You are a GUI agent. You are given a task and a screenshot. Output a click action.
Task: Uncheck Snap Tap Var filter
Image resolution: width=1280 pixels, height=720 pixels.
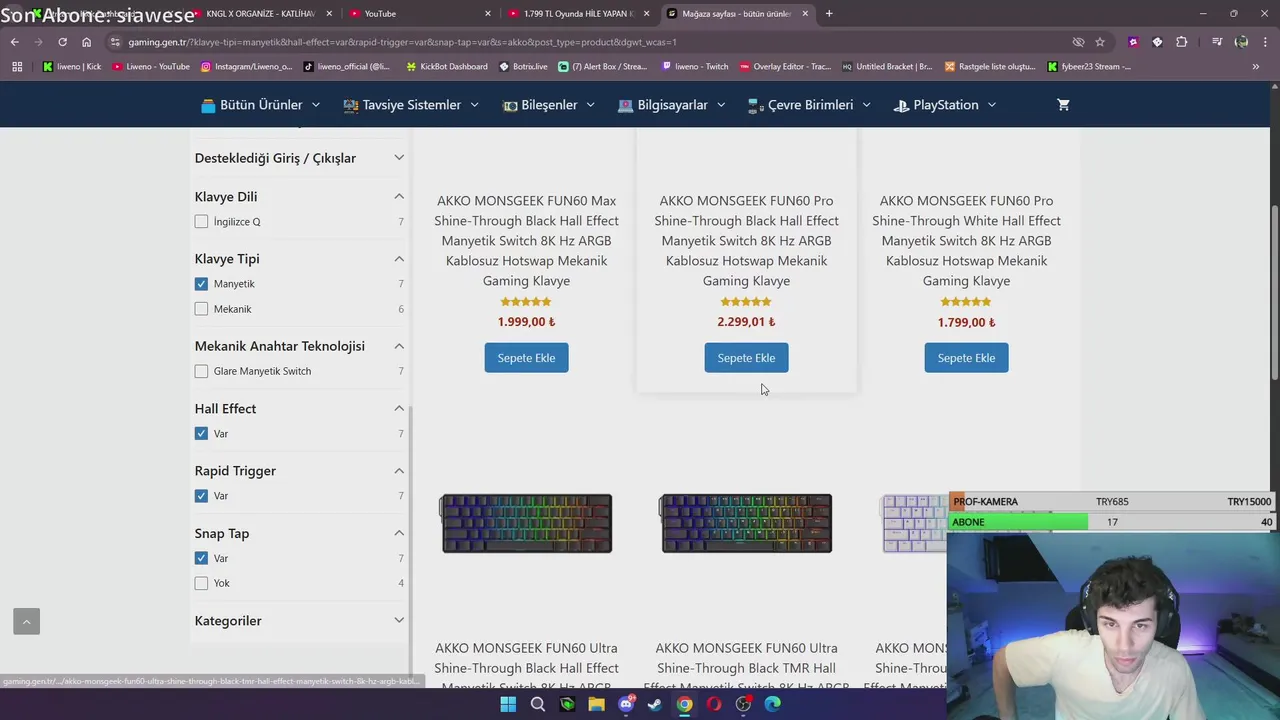click(201, 558)
